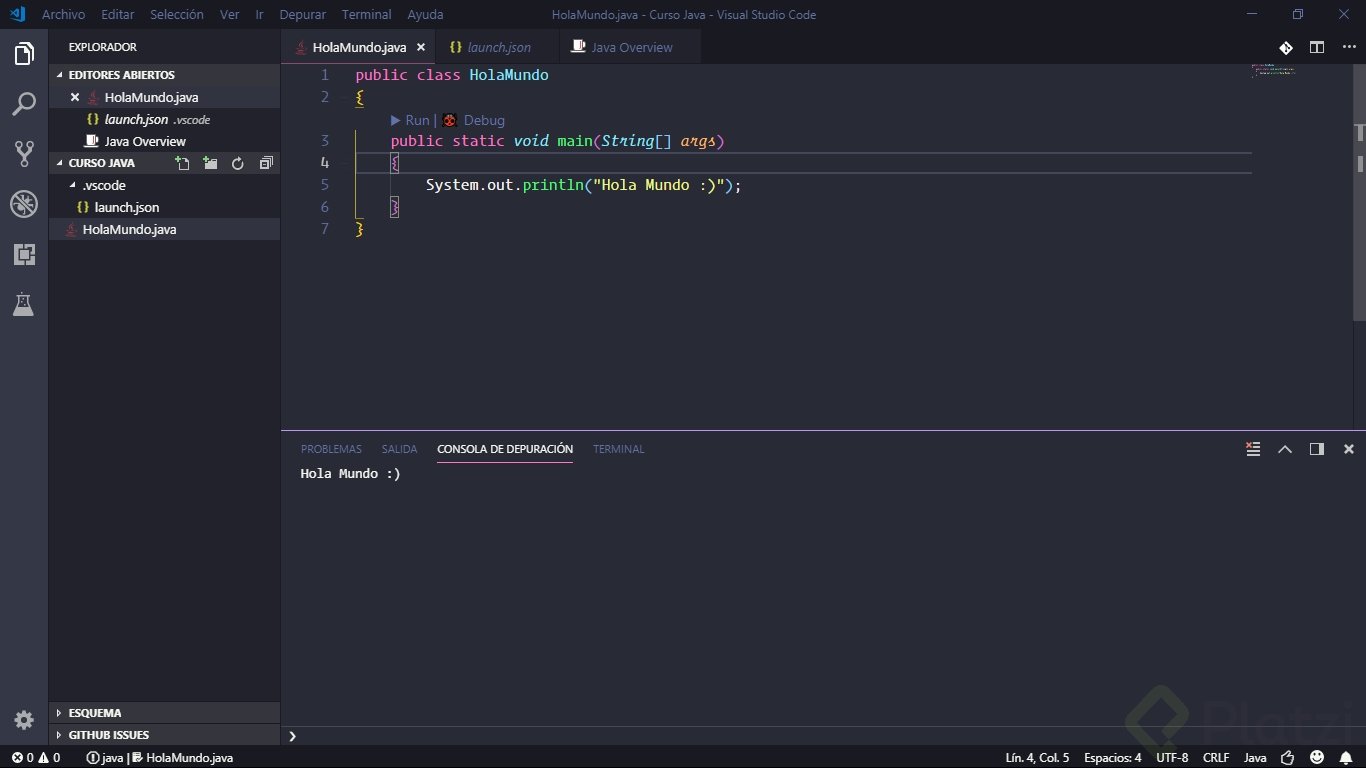Open the Extensions view

[24, 254]
